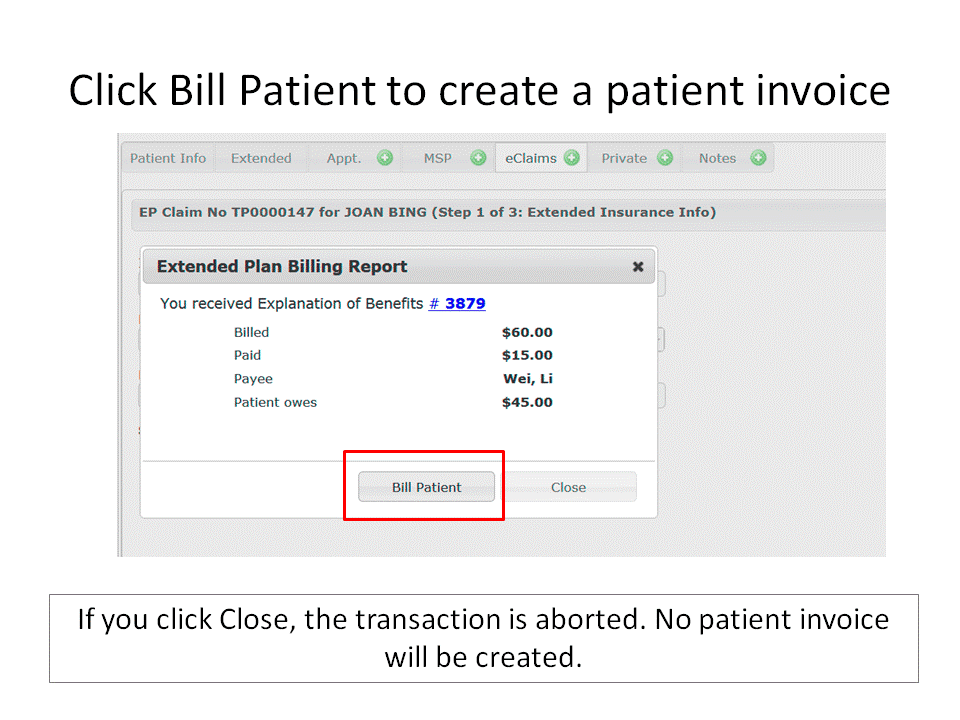Select the eClaims tab label
Screen dimensions: 960x720
[530, 158]
